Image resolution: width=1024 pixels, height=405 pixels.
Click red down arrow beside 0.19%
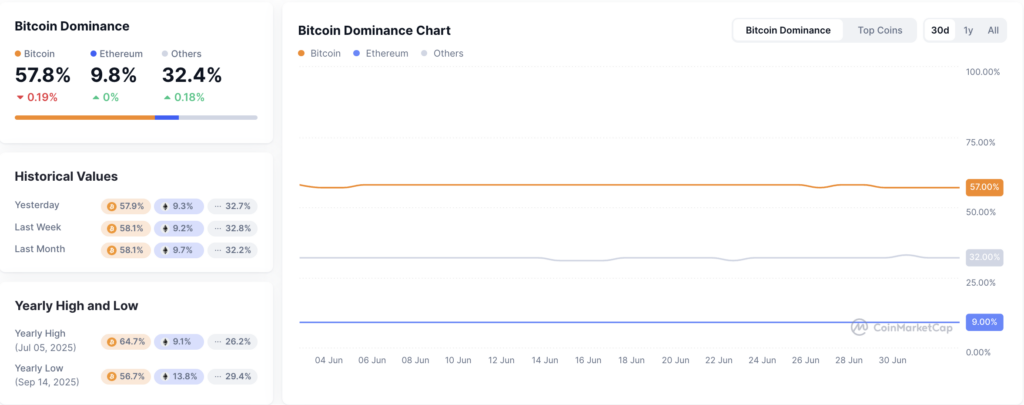tap(20, 97)
